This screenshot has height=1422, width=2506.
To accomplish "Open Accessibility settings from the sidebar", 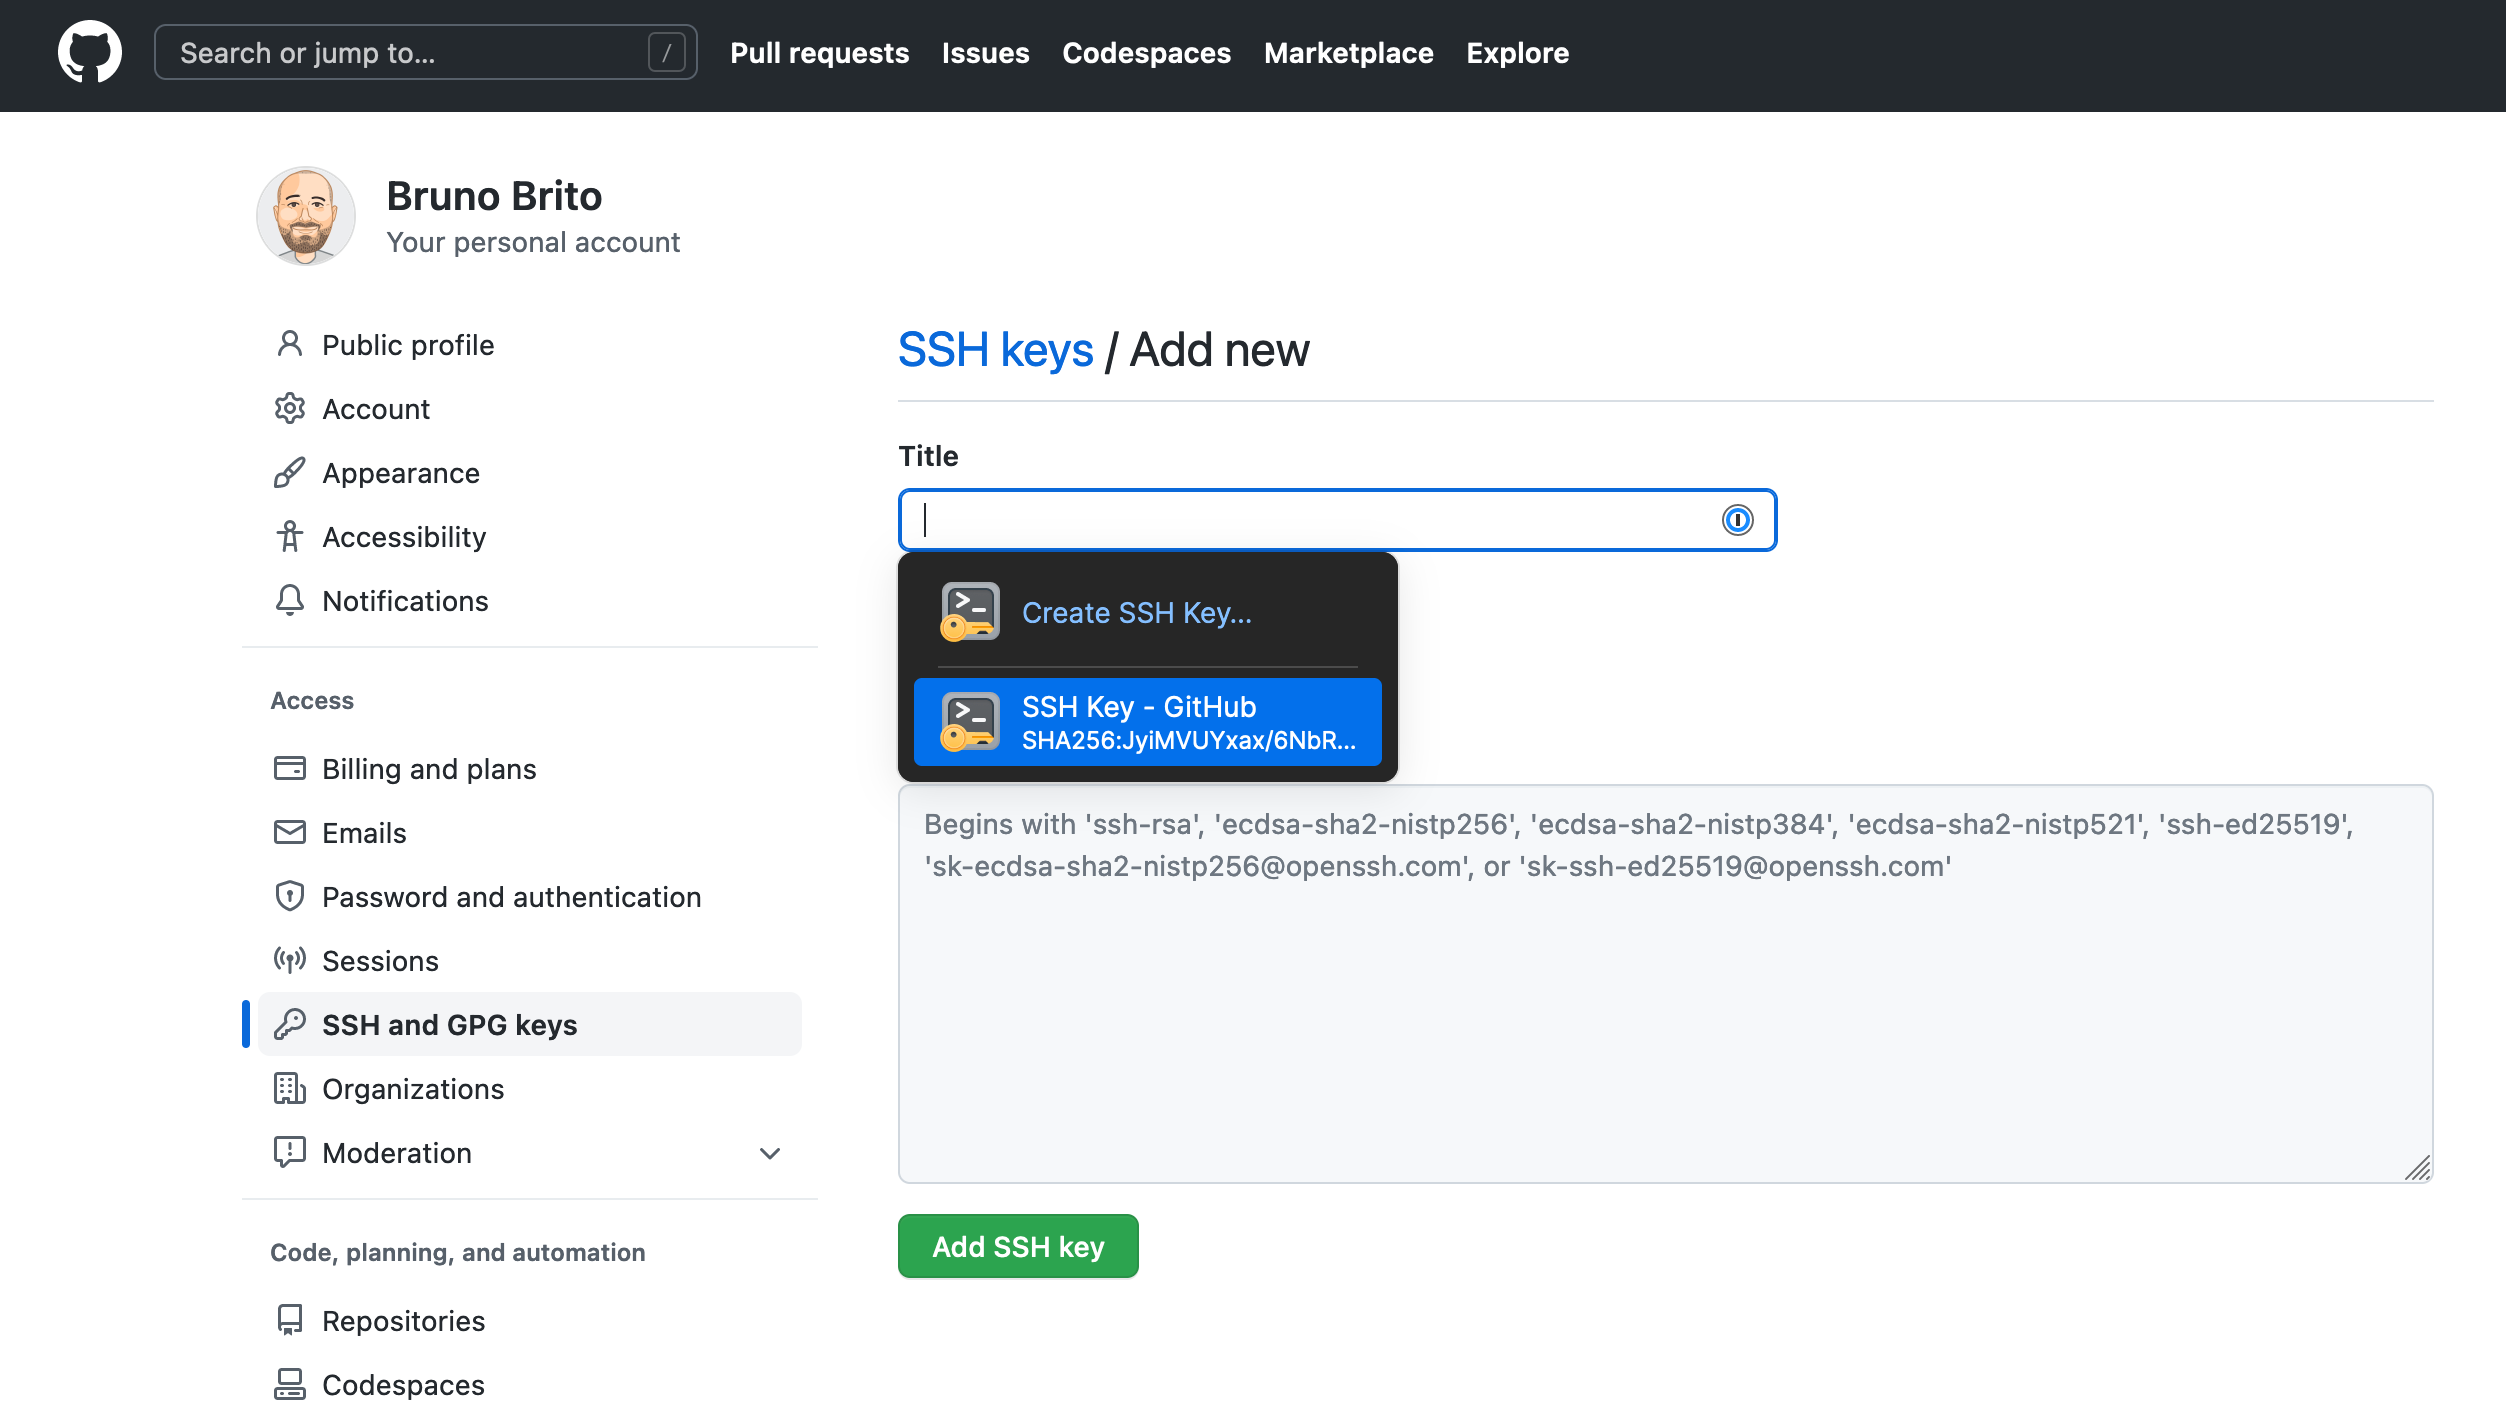I will pyautogui.click(x=404, y=536).
